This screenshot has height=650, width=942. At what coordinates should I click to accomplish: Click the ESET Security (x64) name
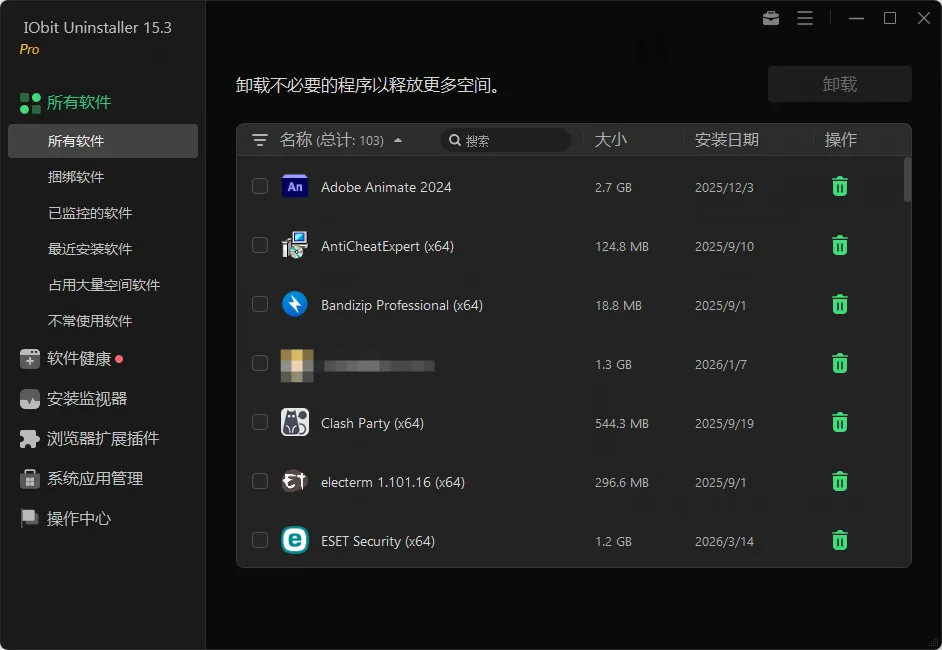click(x=378, y=541)
